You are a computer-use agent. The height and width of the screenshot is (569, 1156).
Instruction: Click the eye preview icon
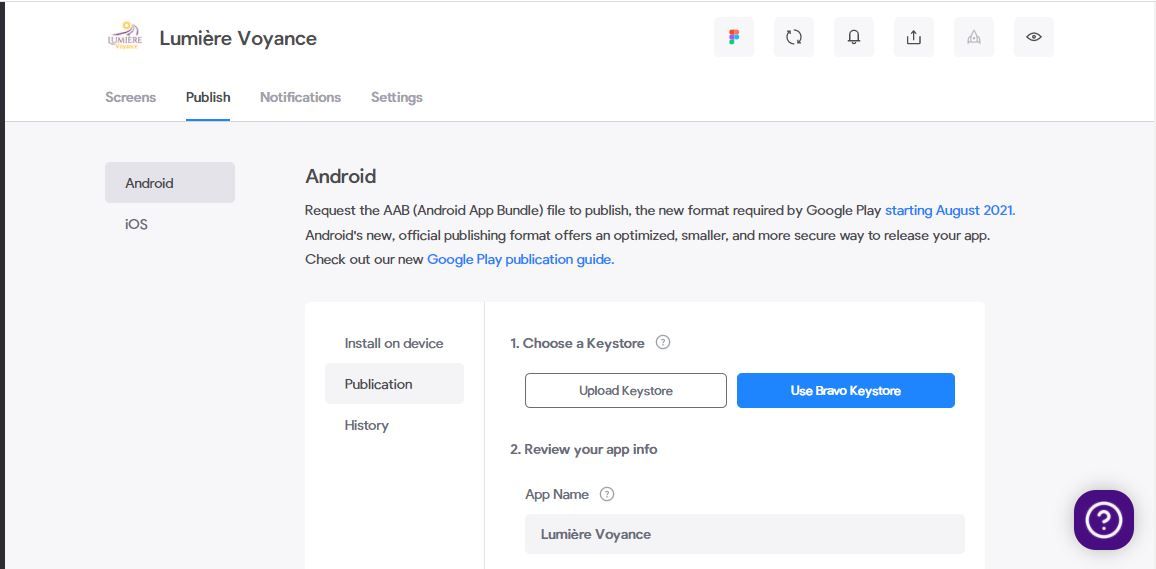pos(1034,37)
